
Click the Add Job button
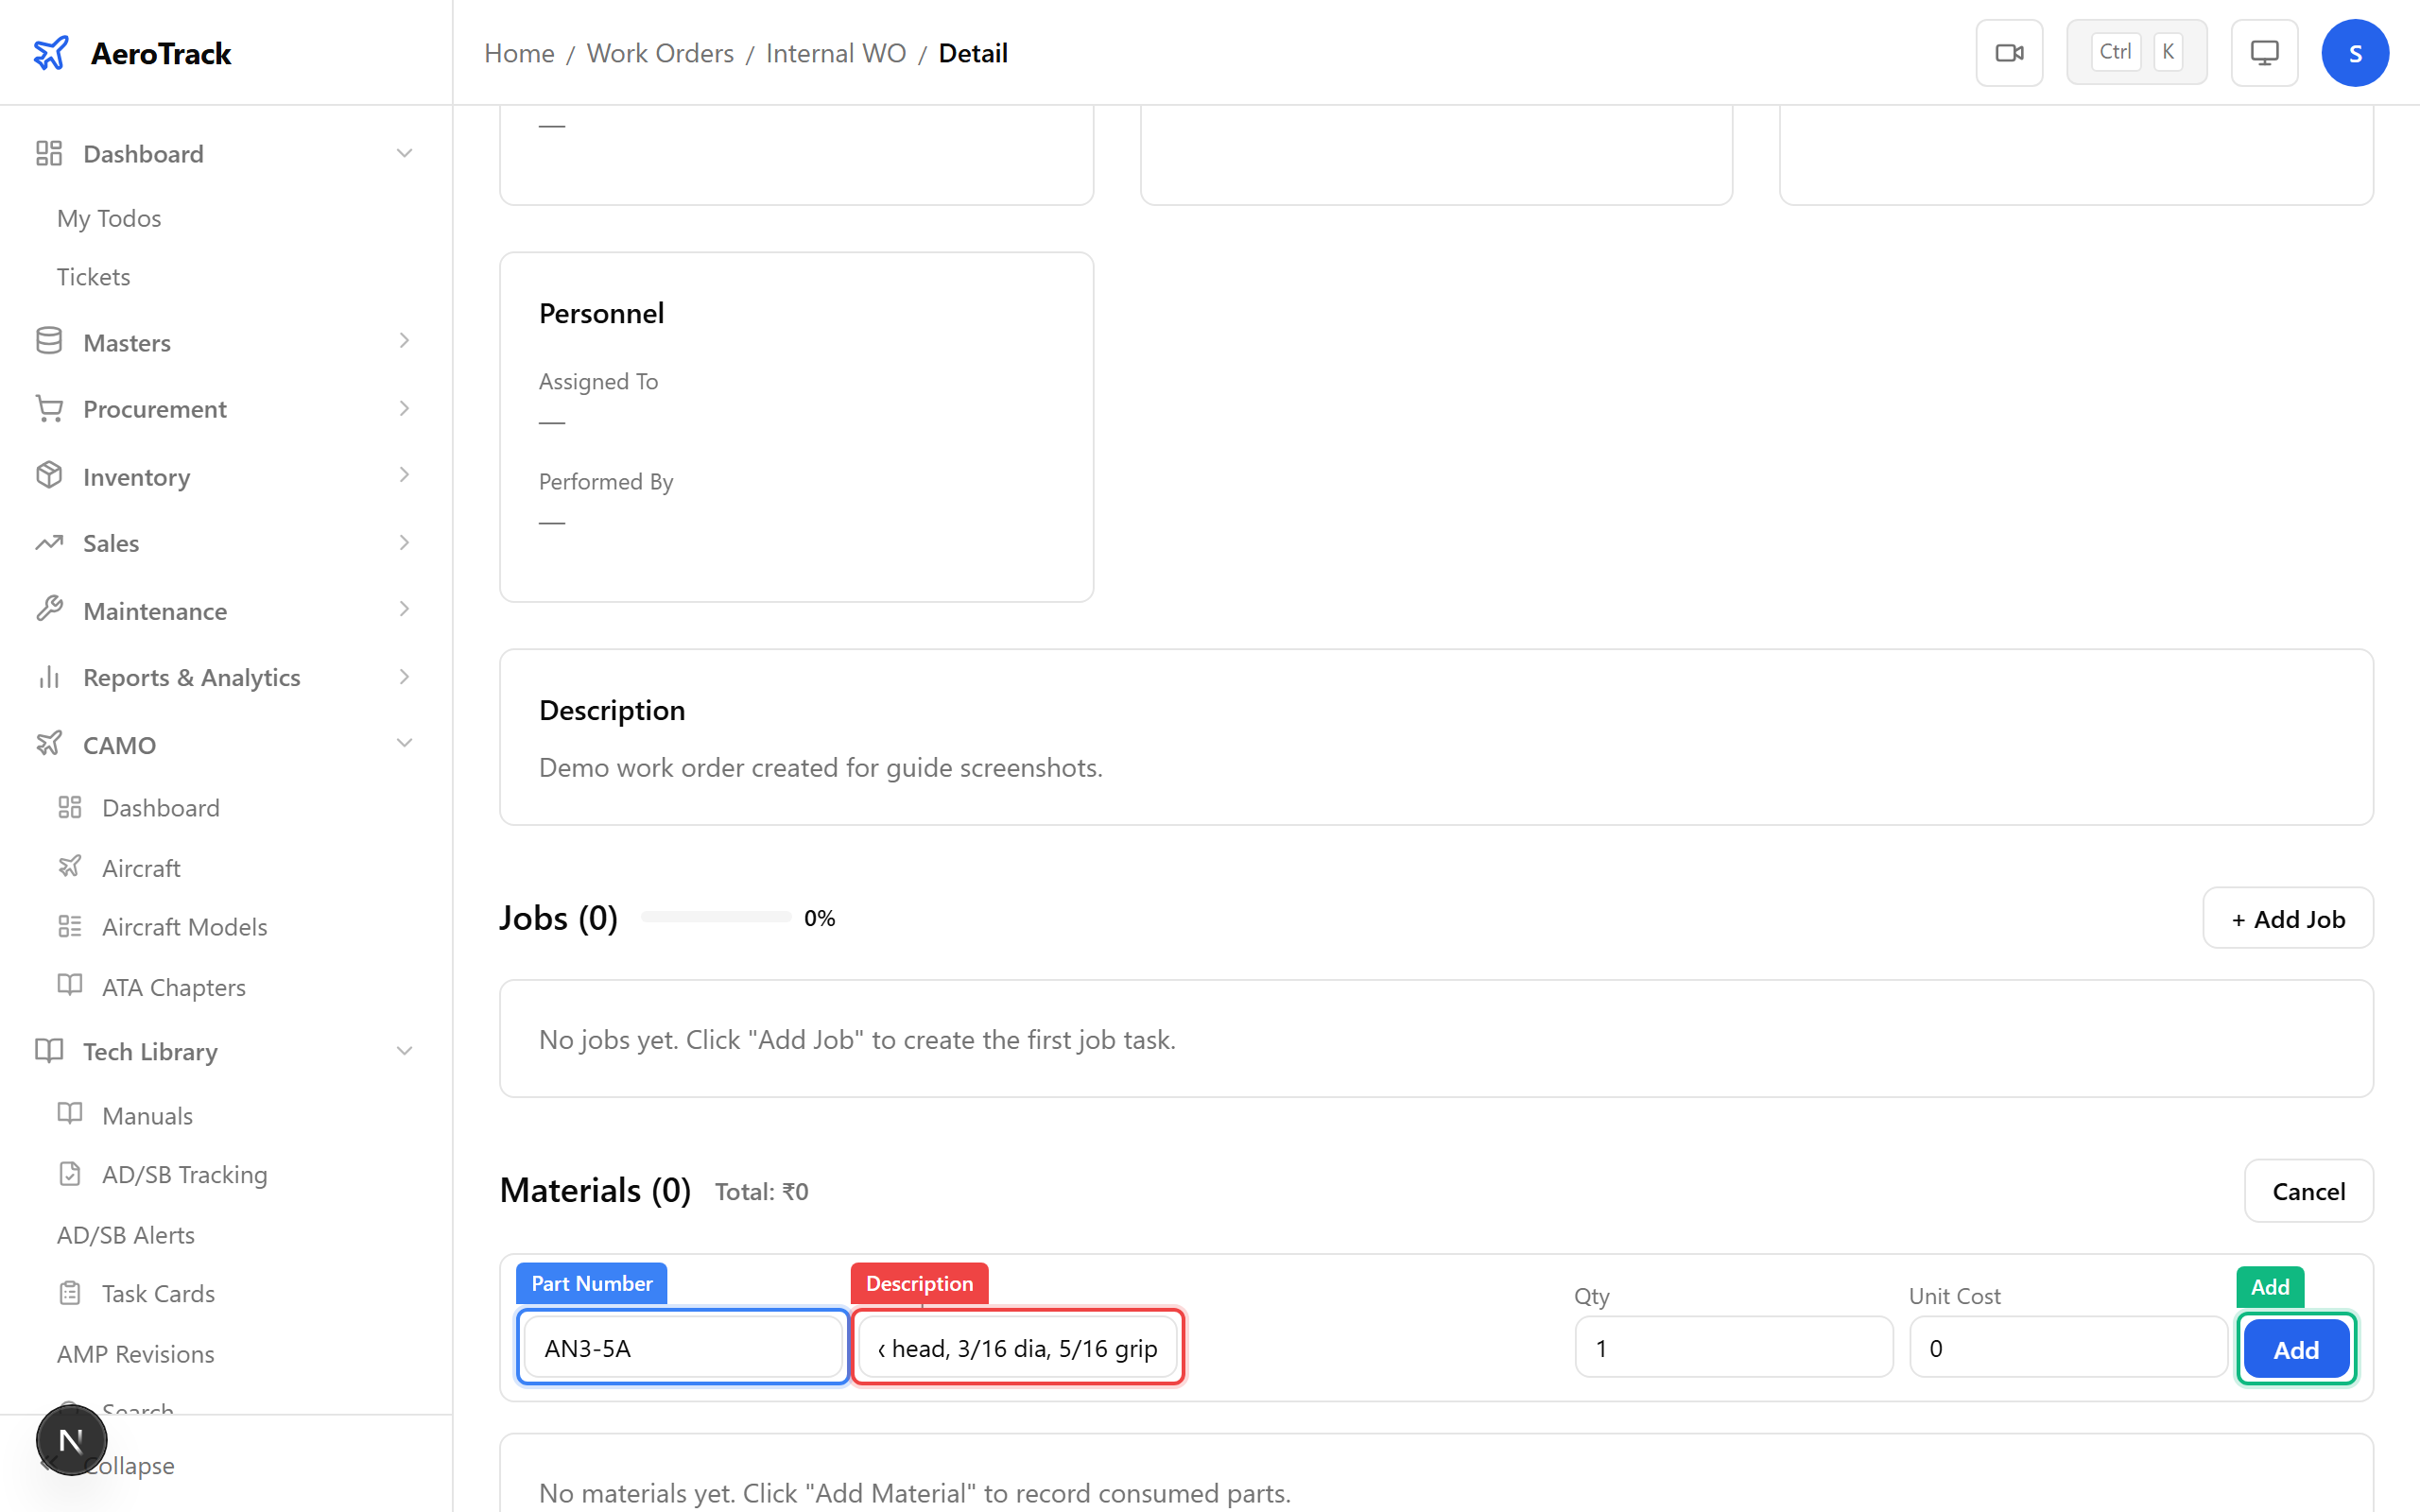click(2287, 918)
